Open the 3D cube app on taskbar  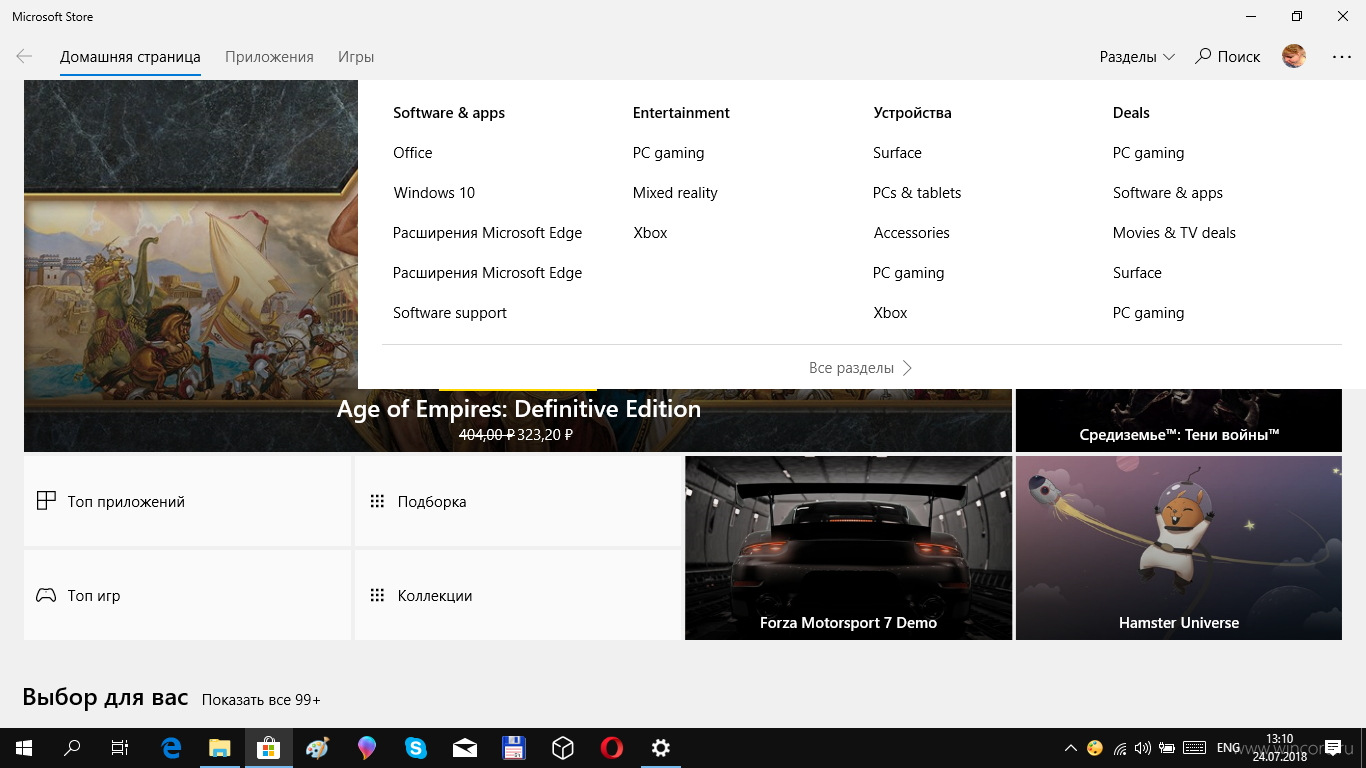[562, 747]
